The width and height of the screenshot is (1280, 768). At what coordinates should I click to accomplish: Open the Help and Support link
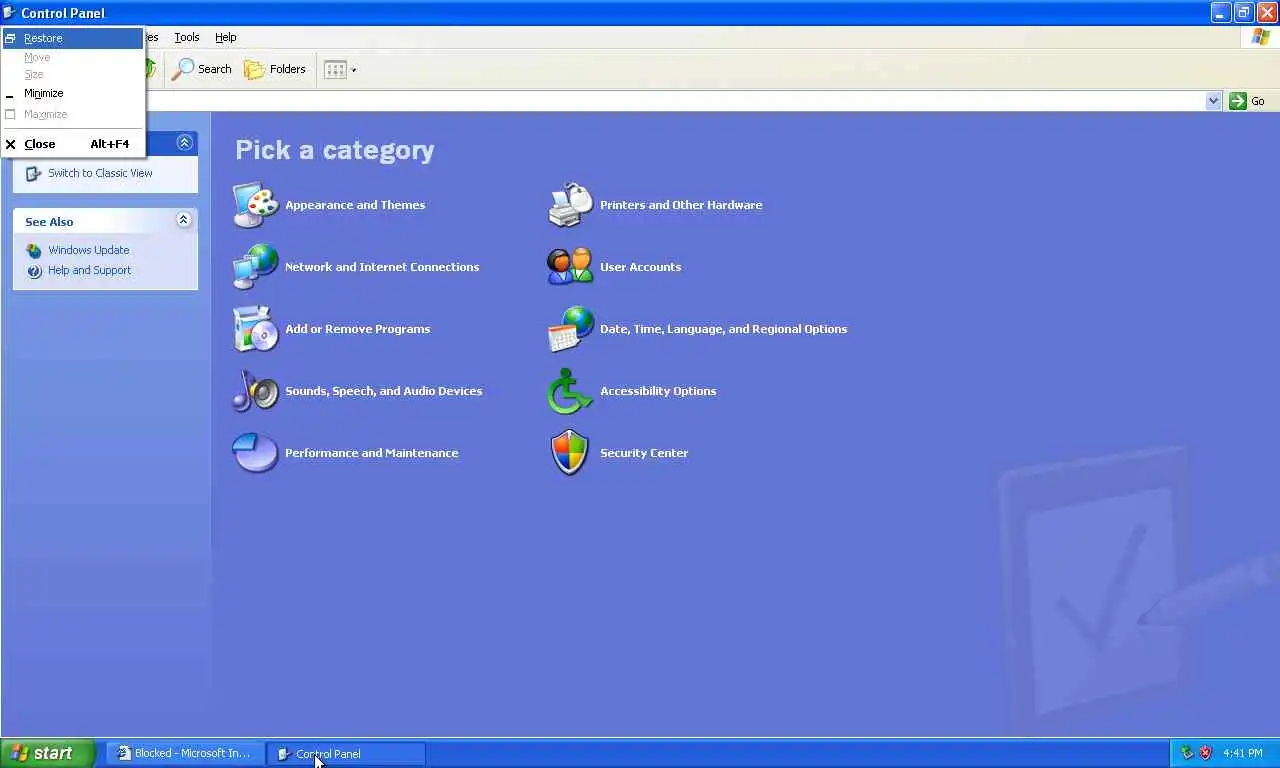pos(89,270)
